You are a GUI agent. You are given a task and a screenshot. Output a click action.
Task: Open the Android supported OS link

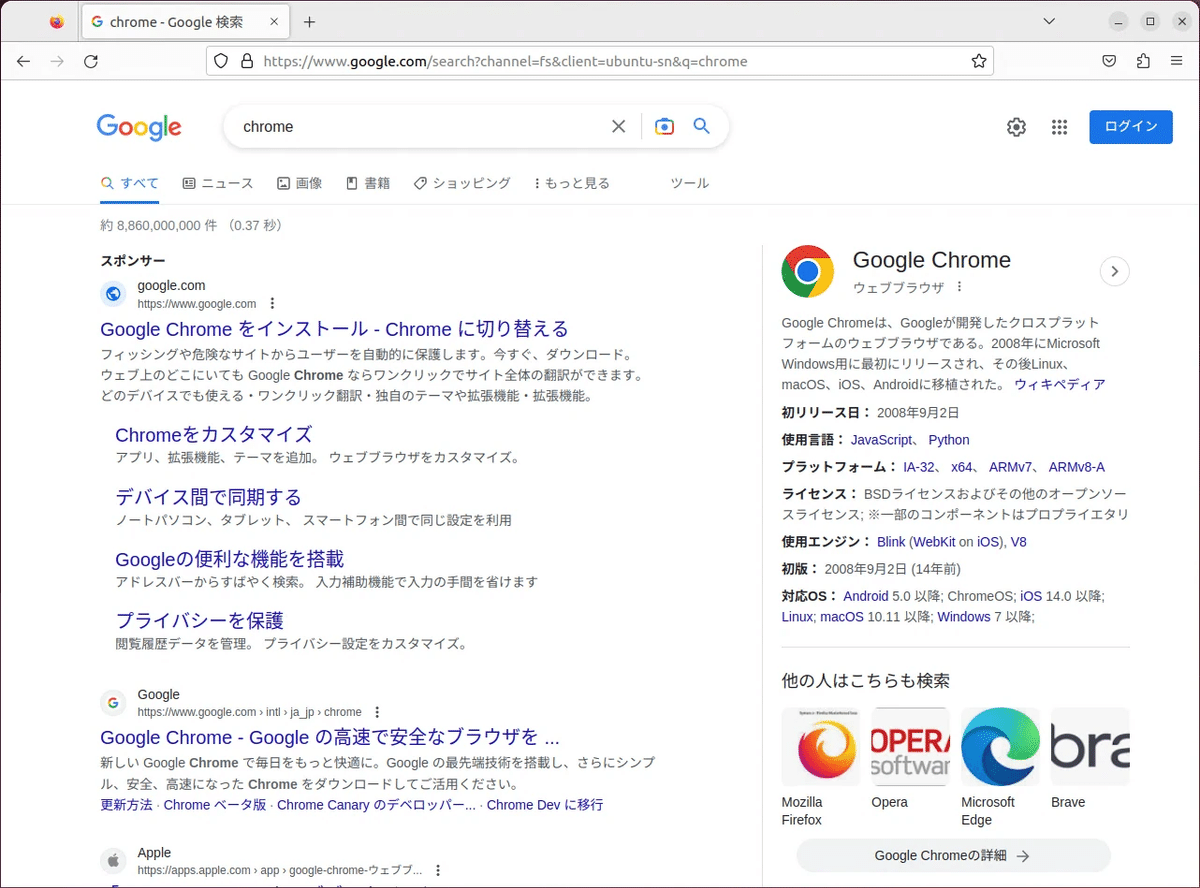pyautogui.click(x=866, y=596)
